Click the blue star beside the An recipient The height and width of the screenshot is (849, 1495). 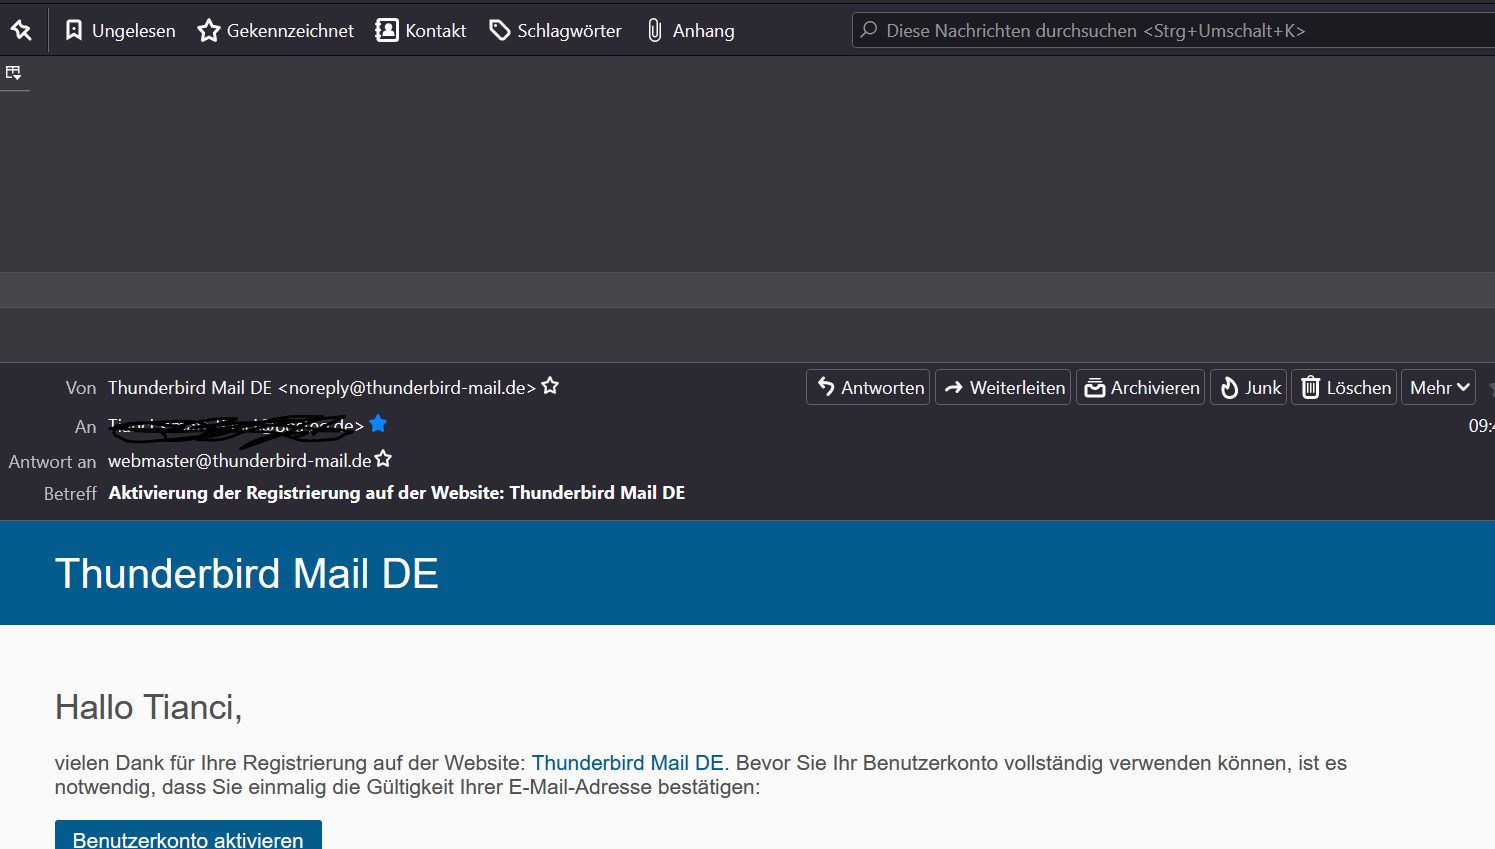coord(378,424)
